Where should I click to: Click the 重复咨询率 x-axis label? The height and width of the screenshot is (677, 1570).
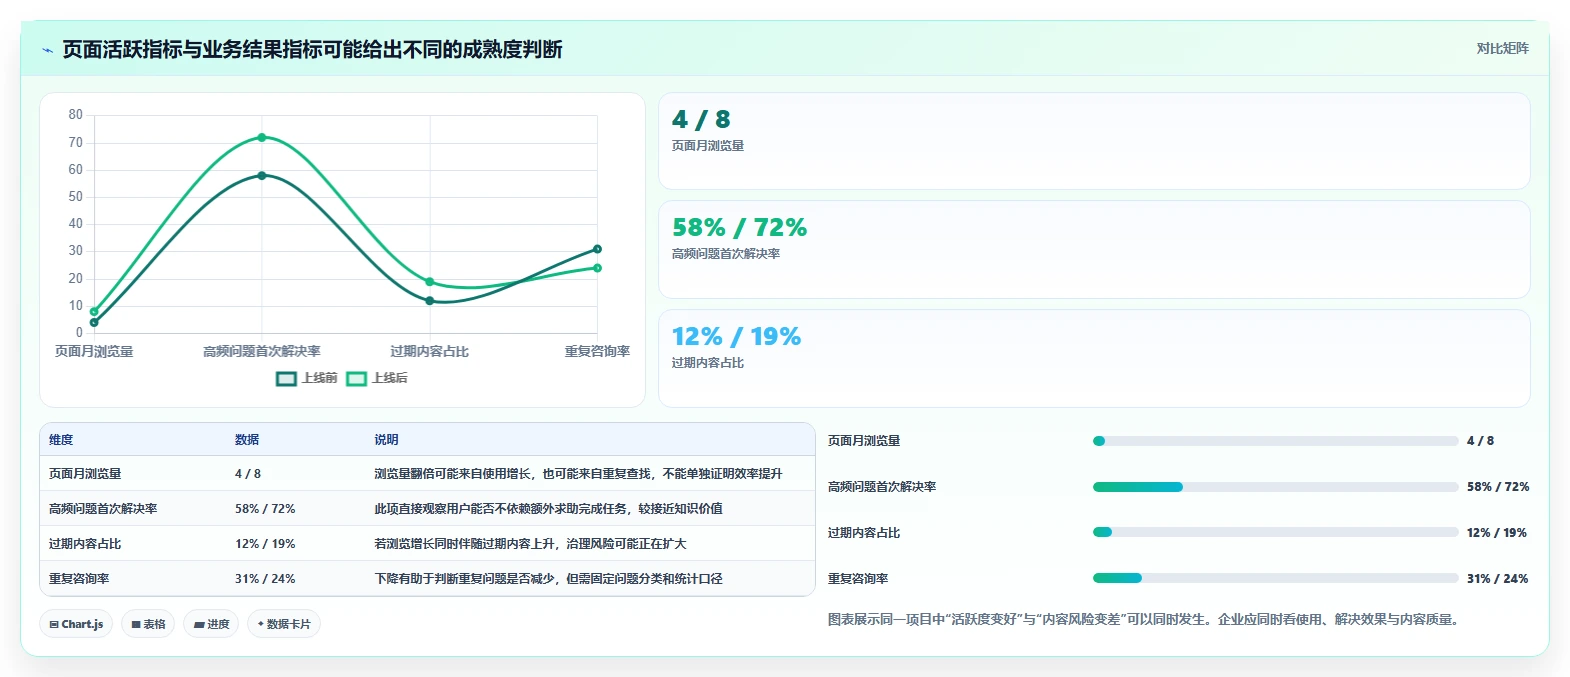(597, 352)
